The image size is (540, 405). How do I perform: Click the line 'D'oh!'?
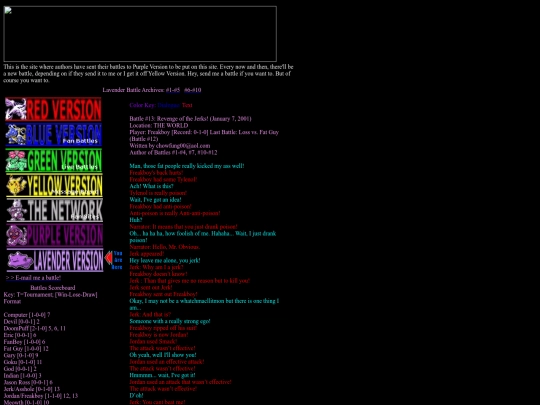[136, 395]
